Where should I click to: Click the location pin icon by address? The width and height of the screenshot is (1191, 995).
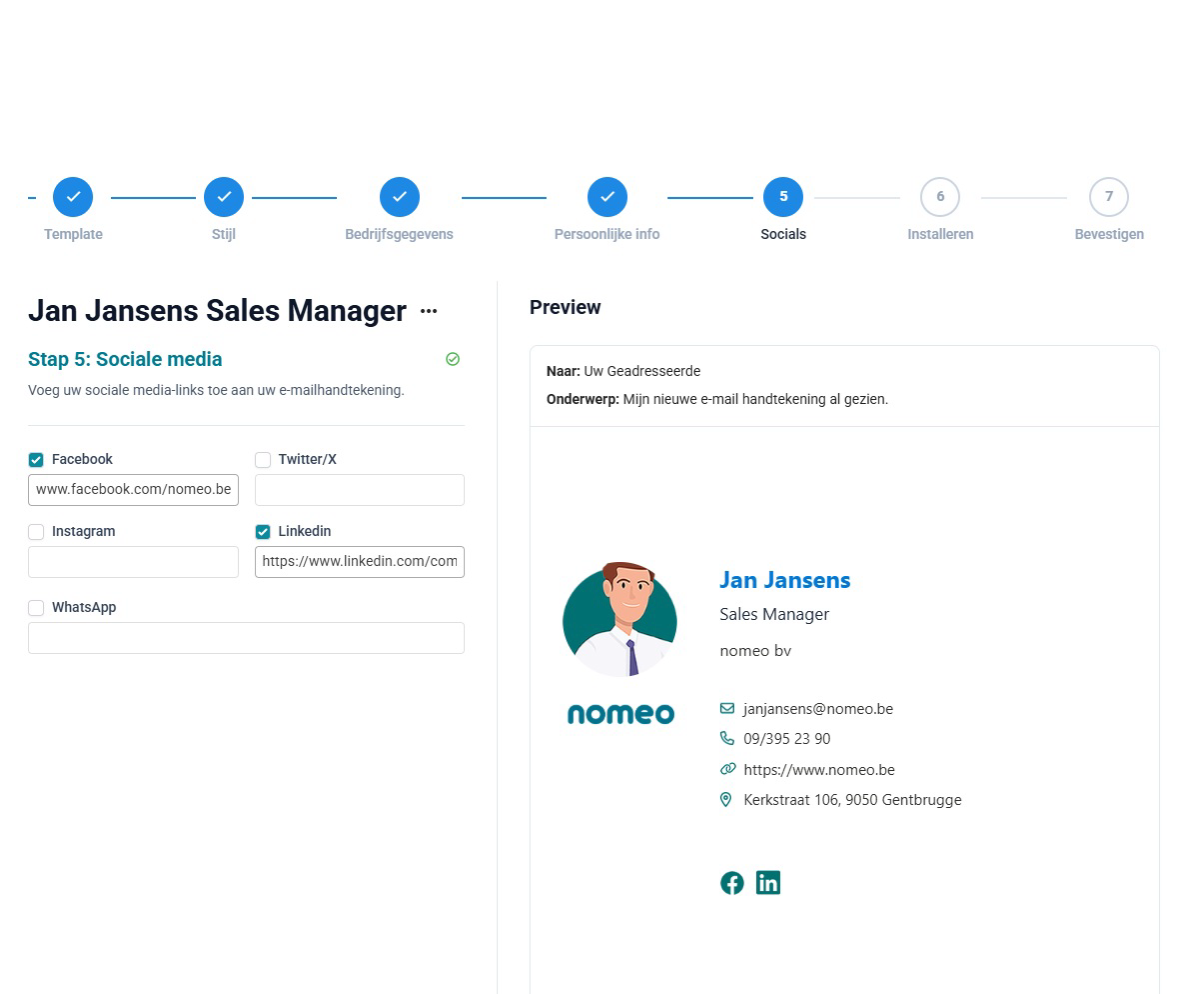click(x=726, y=799)
